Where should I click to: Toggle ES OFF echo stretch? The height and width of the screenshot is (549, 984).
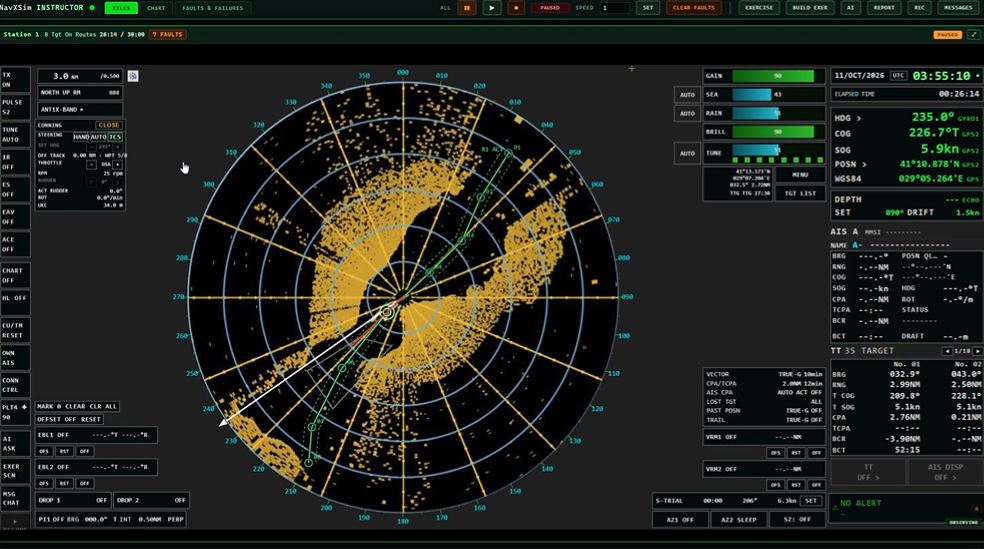pyautogui.click(x=15, y=189)
